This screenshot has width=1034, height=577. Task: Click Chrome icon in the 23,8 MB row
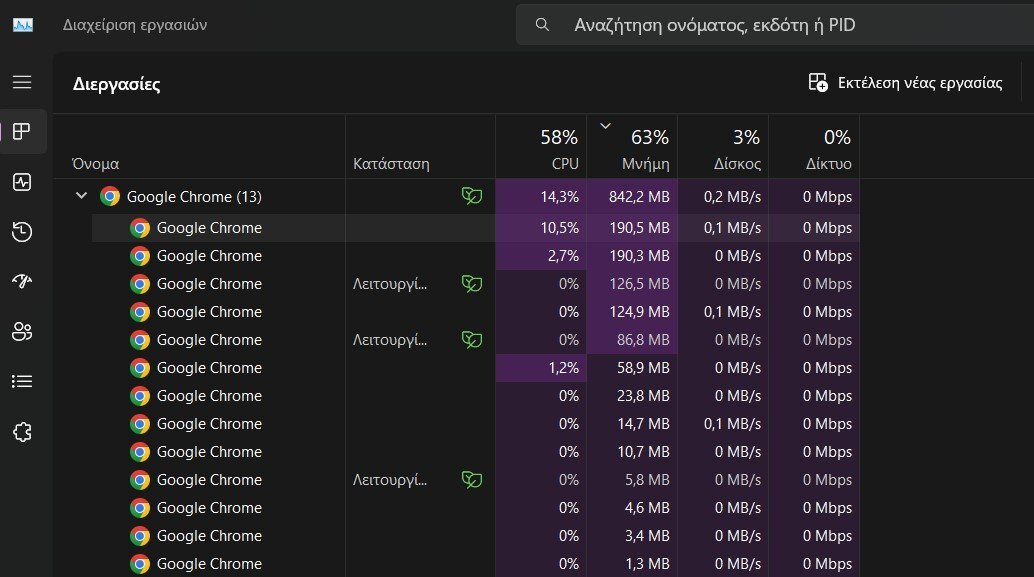[140, 396]
